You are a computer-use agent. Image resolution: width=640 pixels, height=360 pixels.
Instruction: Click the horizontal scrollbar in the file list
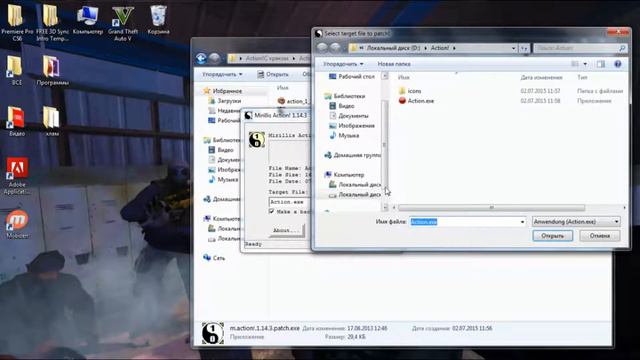491,207
